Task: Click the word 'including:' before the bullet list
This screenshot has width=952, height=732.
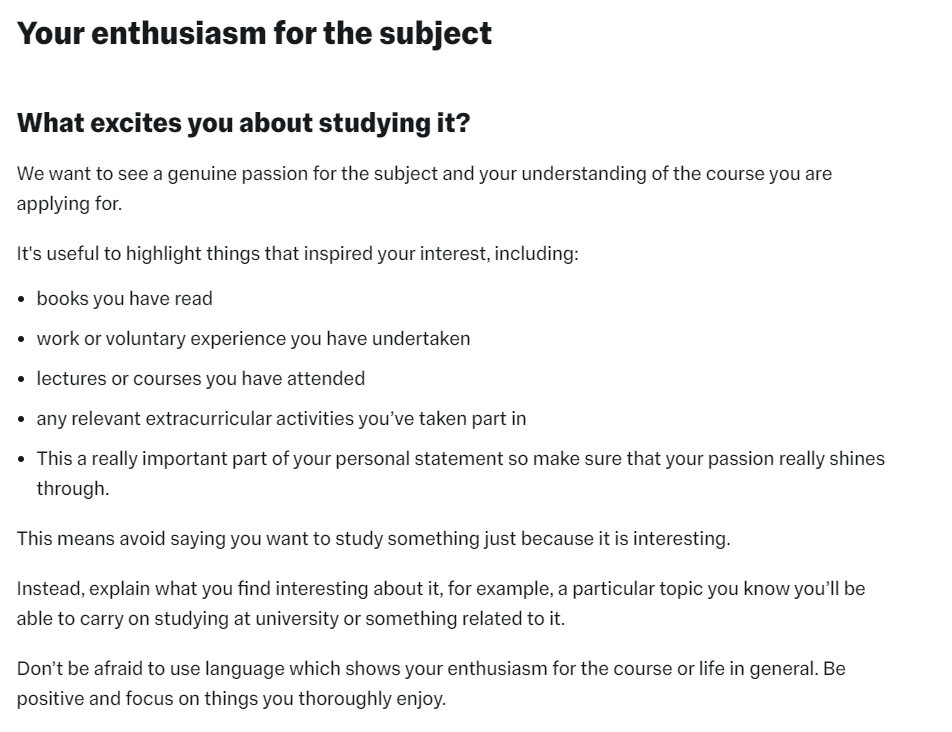Action: click(537, 253)
